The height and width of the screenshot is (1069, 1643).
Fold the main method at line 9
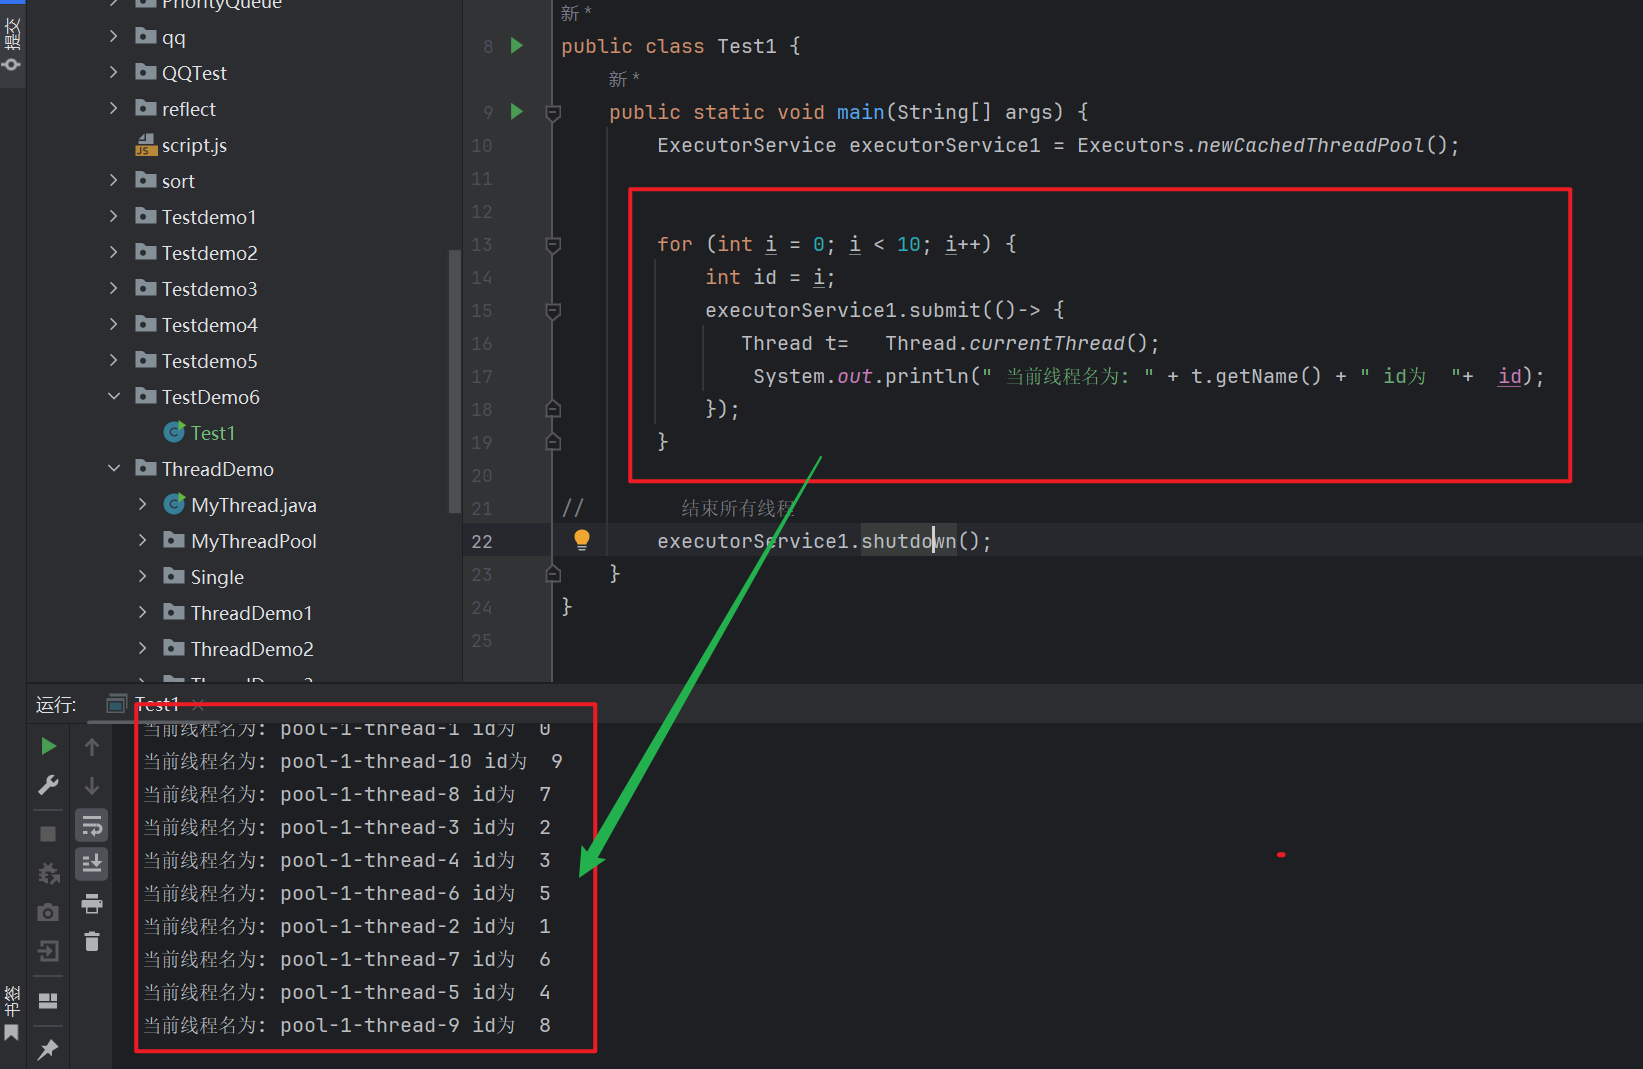(553, 113)
